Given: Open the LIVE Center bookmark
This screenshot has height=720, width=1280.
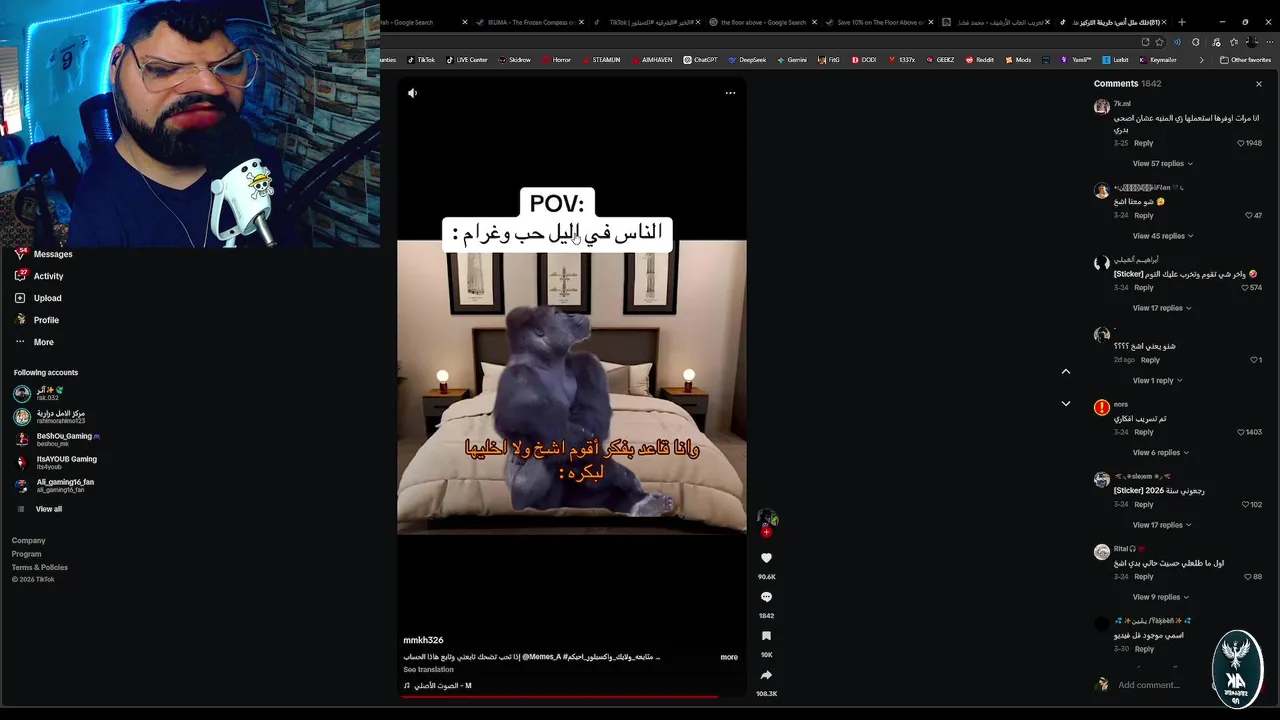Looking at the screenshot, I should (x=466, y=60).
